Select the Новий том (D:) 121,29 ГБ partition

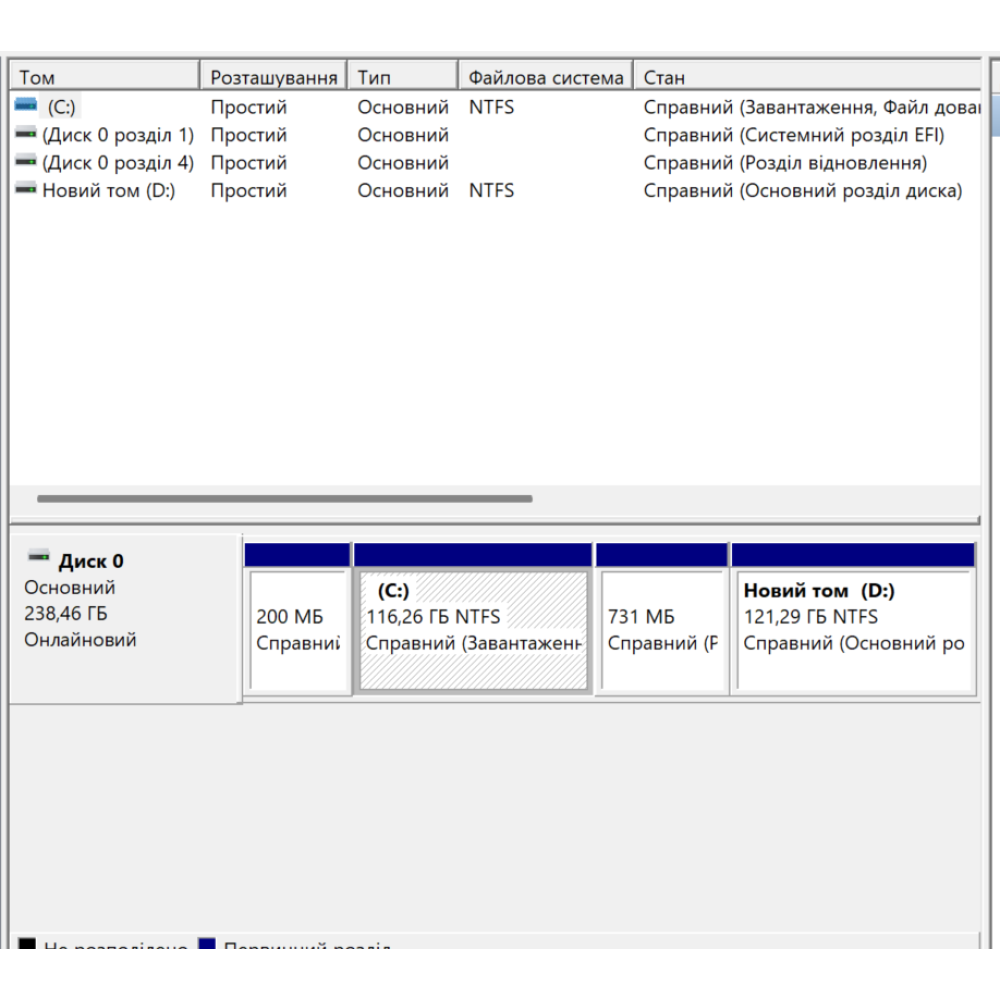coord(853,630)
